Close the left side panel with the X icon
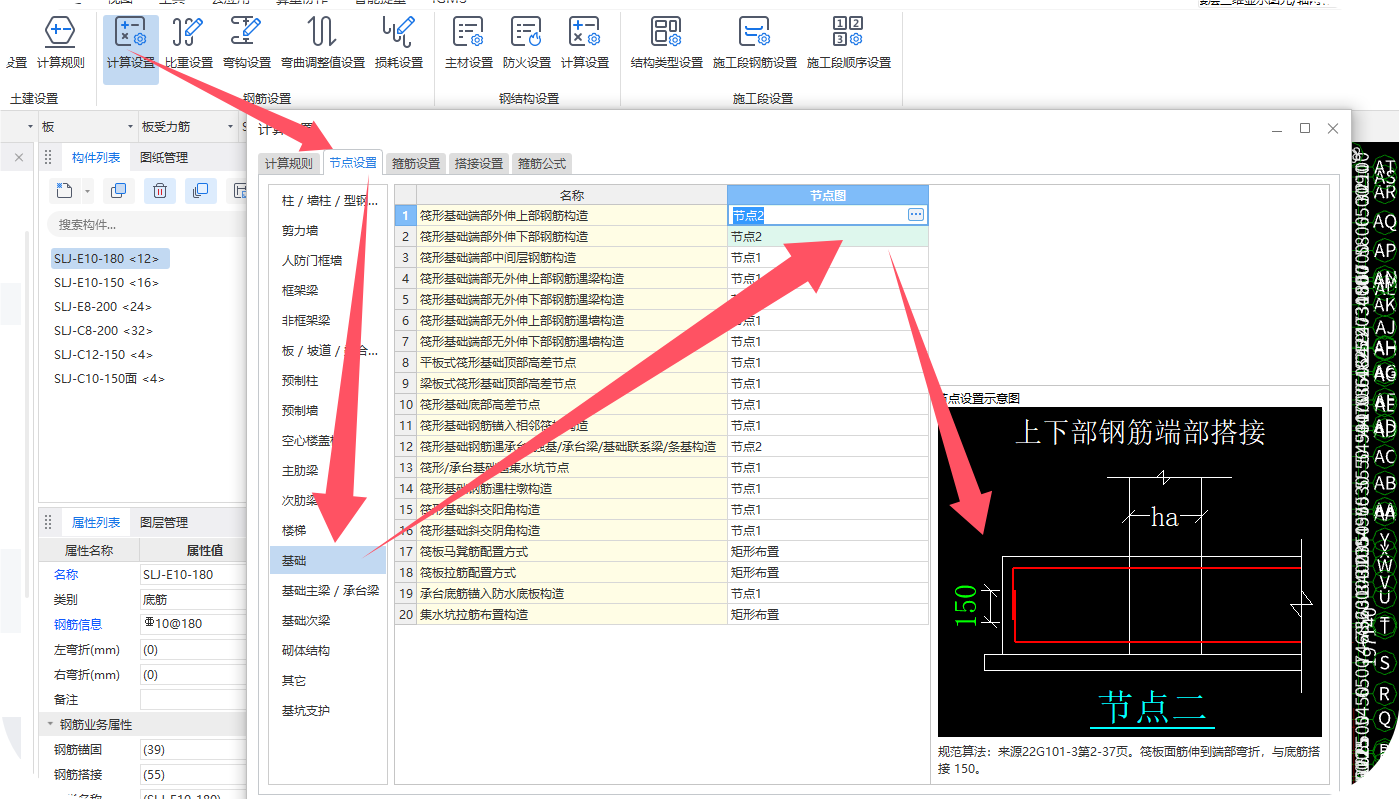This screenshot has width=1399, height=799. click(18, 158)
